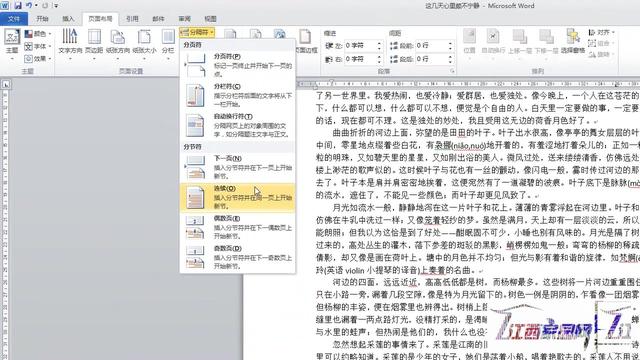Click the vertical ruler on the left edge
Screen dimensions: 640x360
coord(5,224)
